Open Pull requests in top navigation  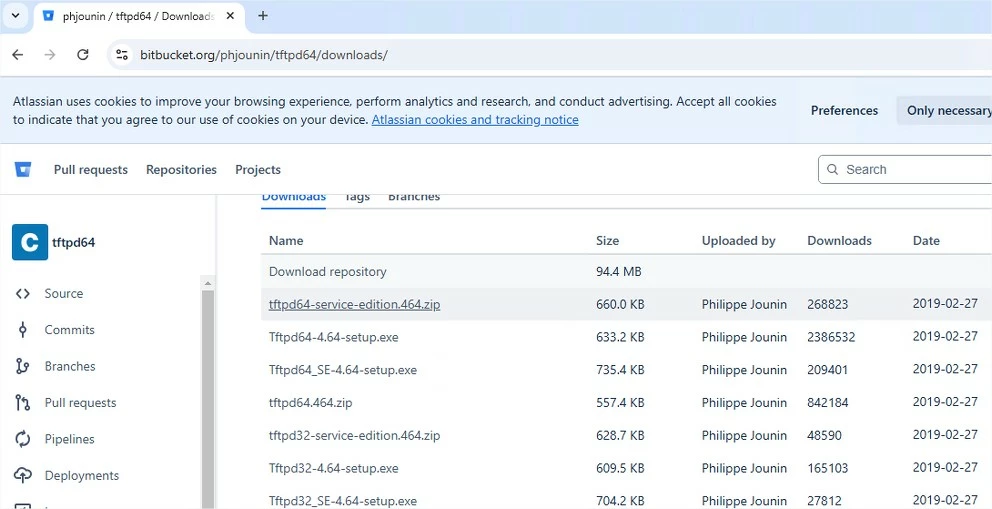coord(90,169)
